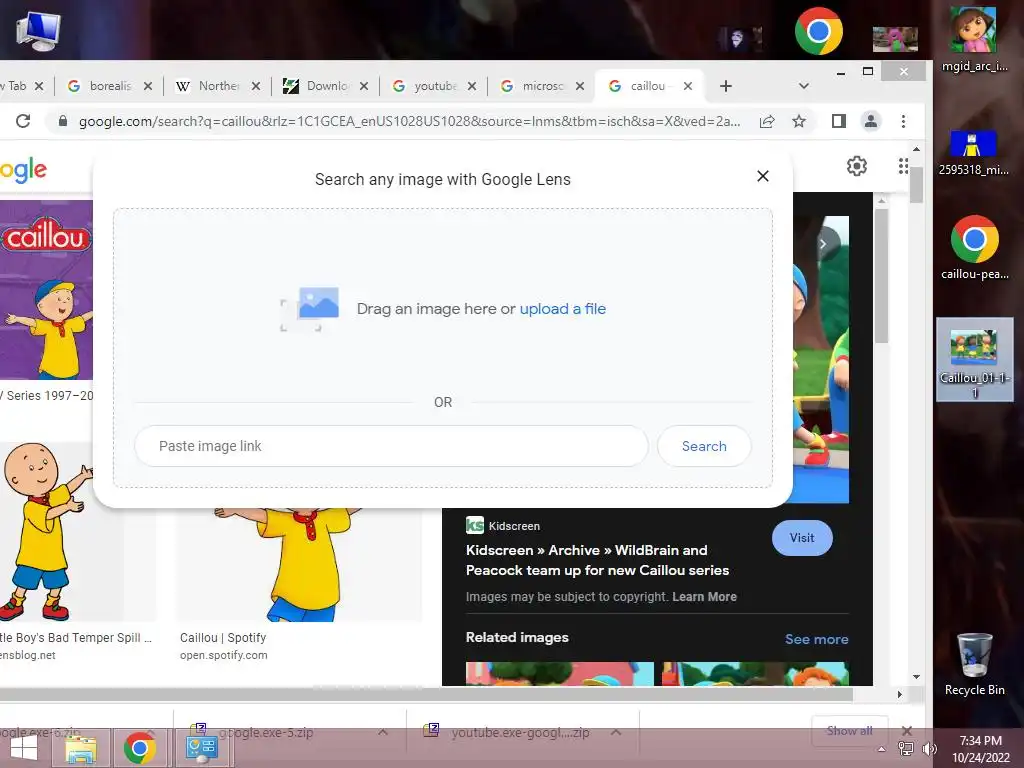Screen dimensions: 1024x768
Task: Open Chrome three-dot menu
Action: click(x=903, y=121)
